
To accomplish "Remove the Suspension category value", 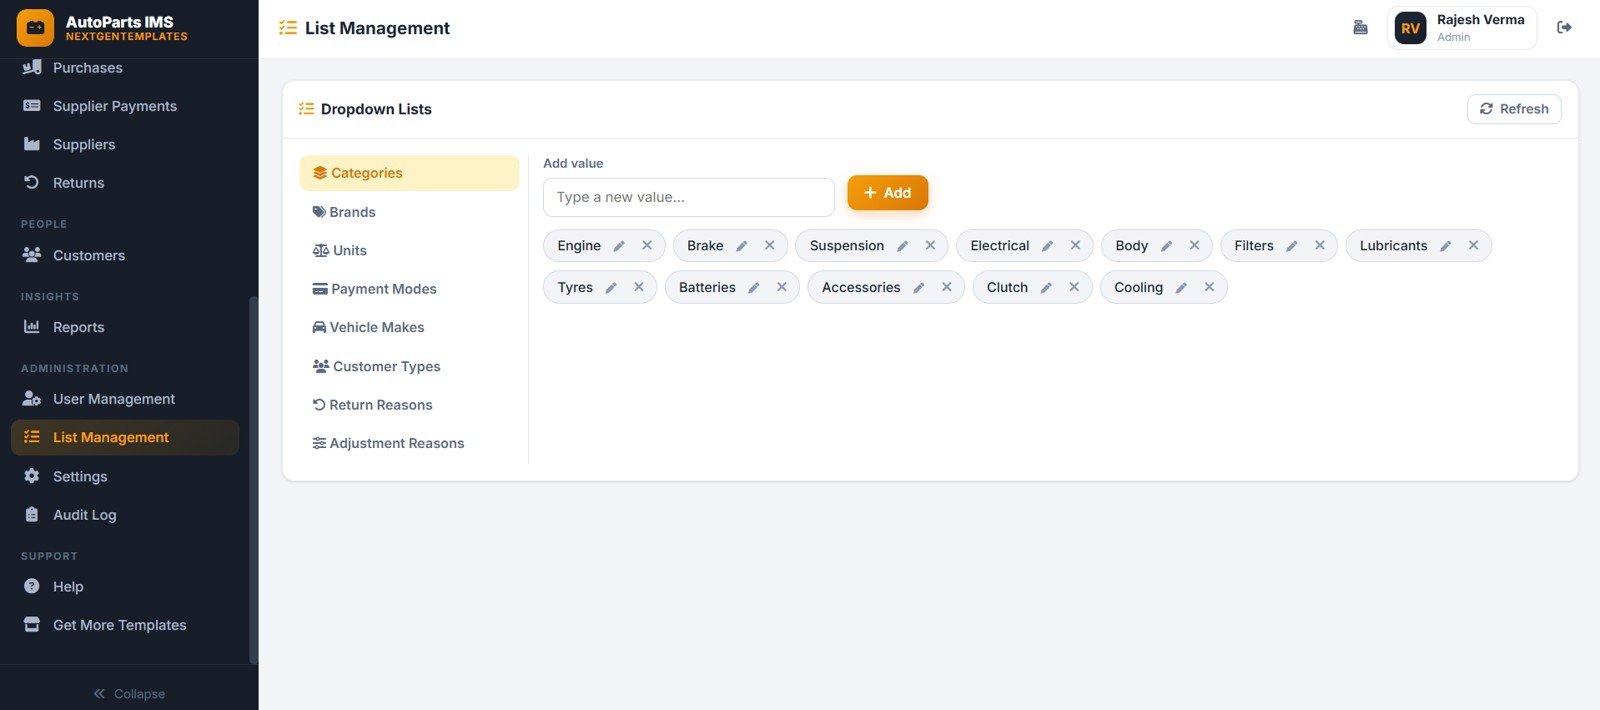I will [930, 246].
